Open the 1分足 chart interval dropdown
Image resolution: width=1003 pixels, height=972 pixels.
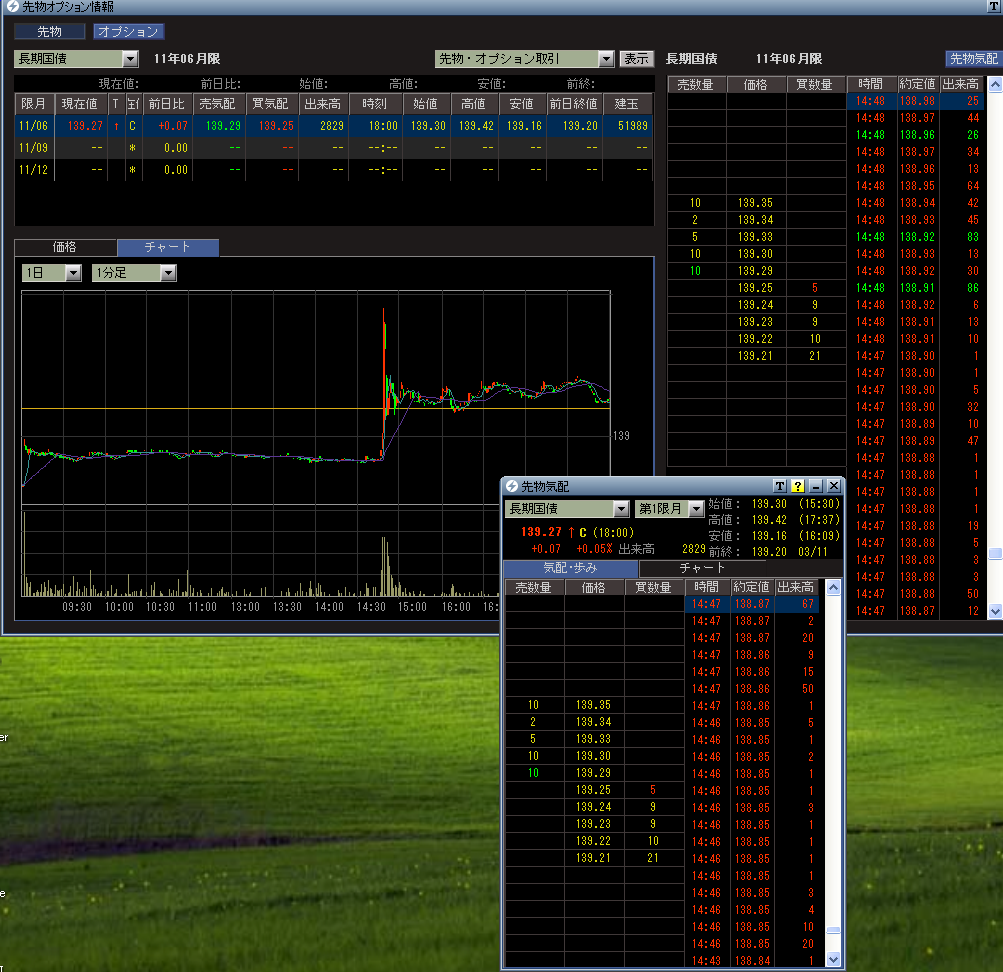pos(168,273)
